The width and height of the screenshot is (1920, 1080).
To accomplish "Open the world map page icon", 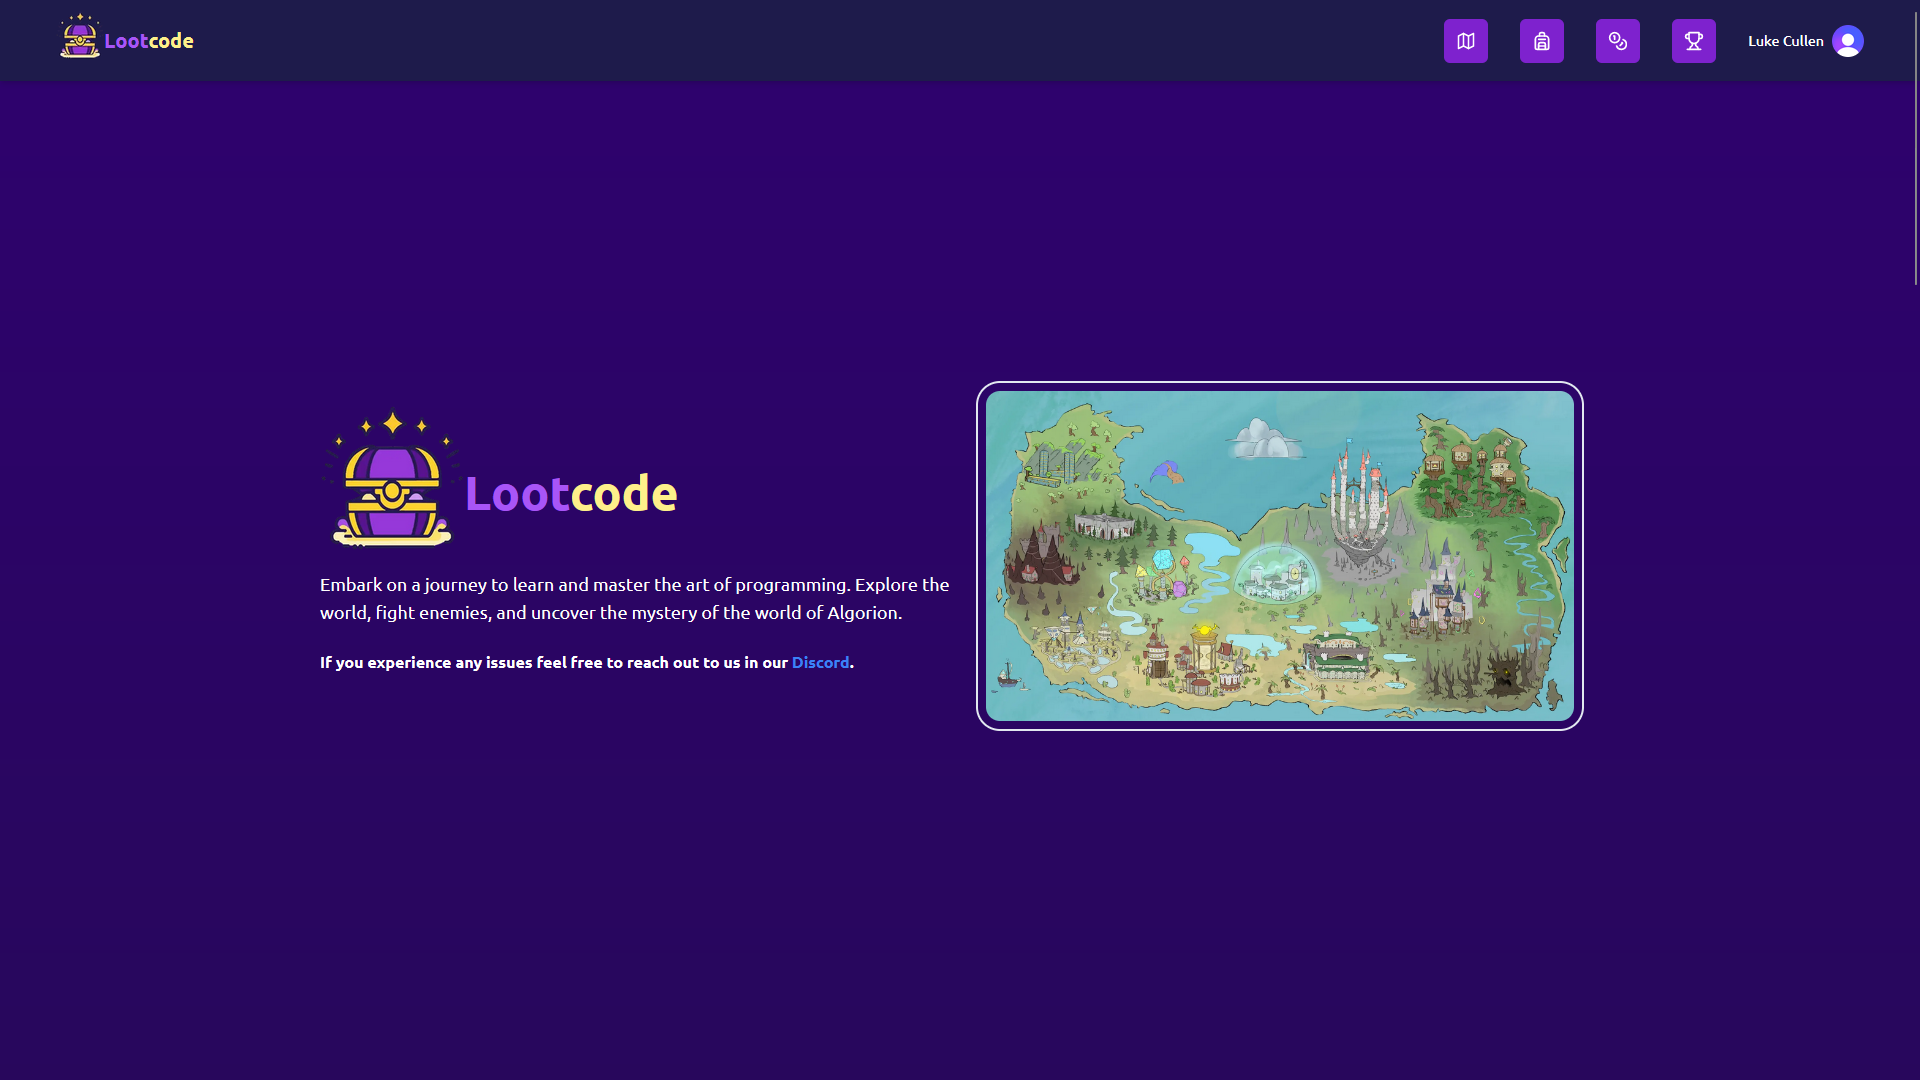I will (x=1465, y=41).
